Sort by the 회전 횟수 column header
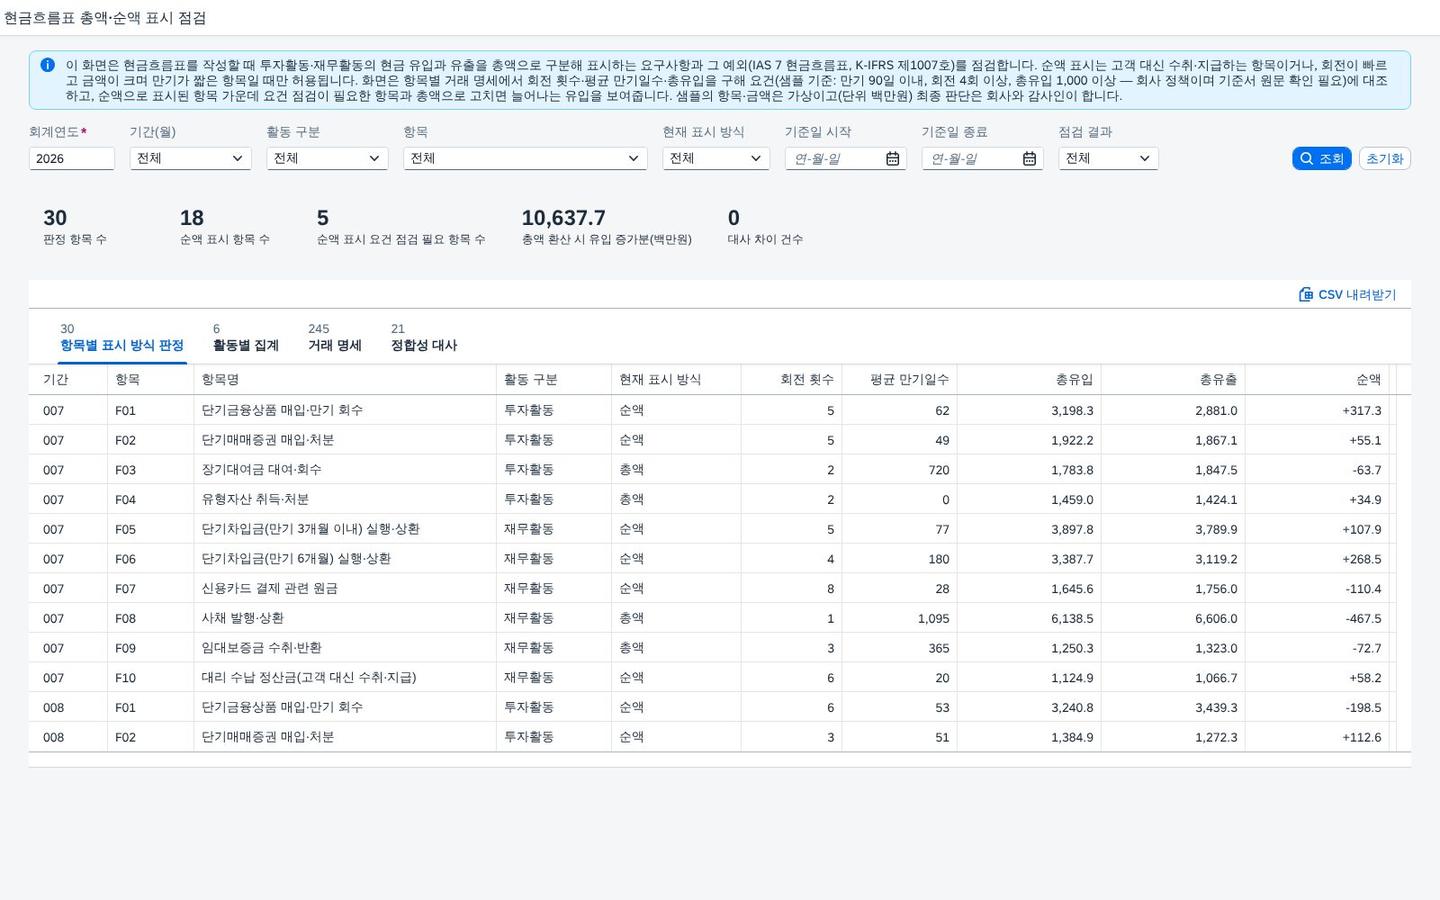 [x=791, y=380]
